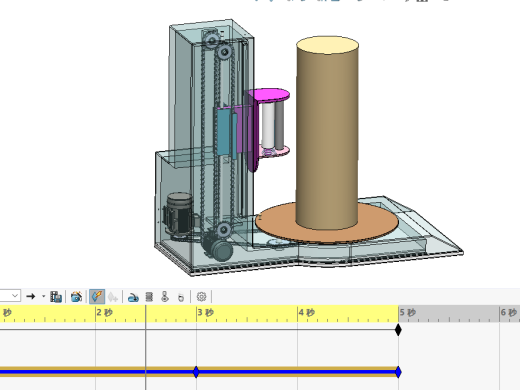Screen dimensions: 520x390
Task: Add a Motor to the motion study
Action: click(x=133, y=296)
